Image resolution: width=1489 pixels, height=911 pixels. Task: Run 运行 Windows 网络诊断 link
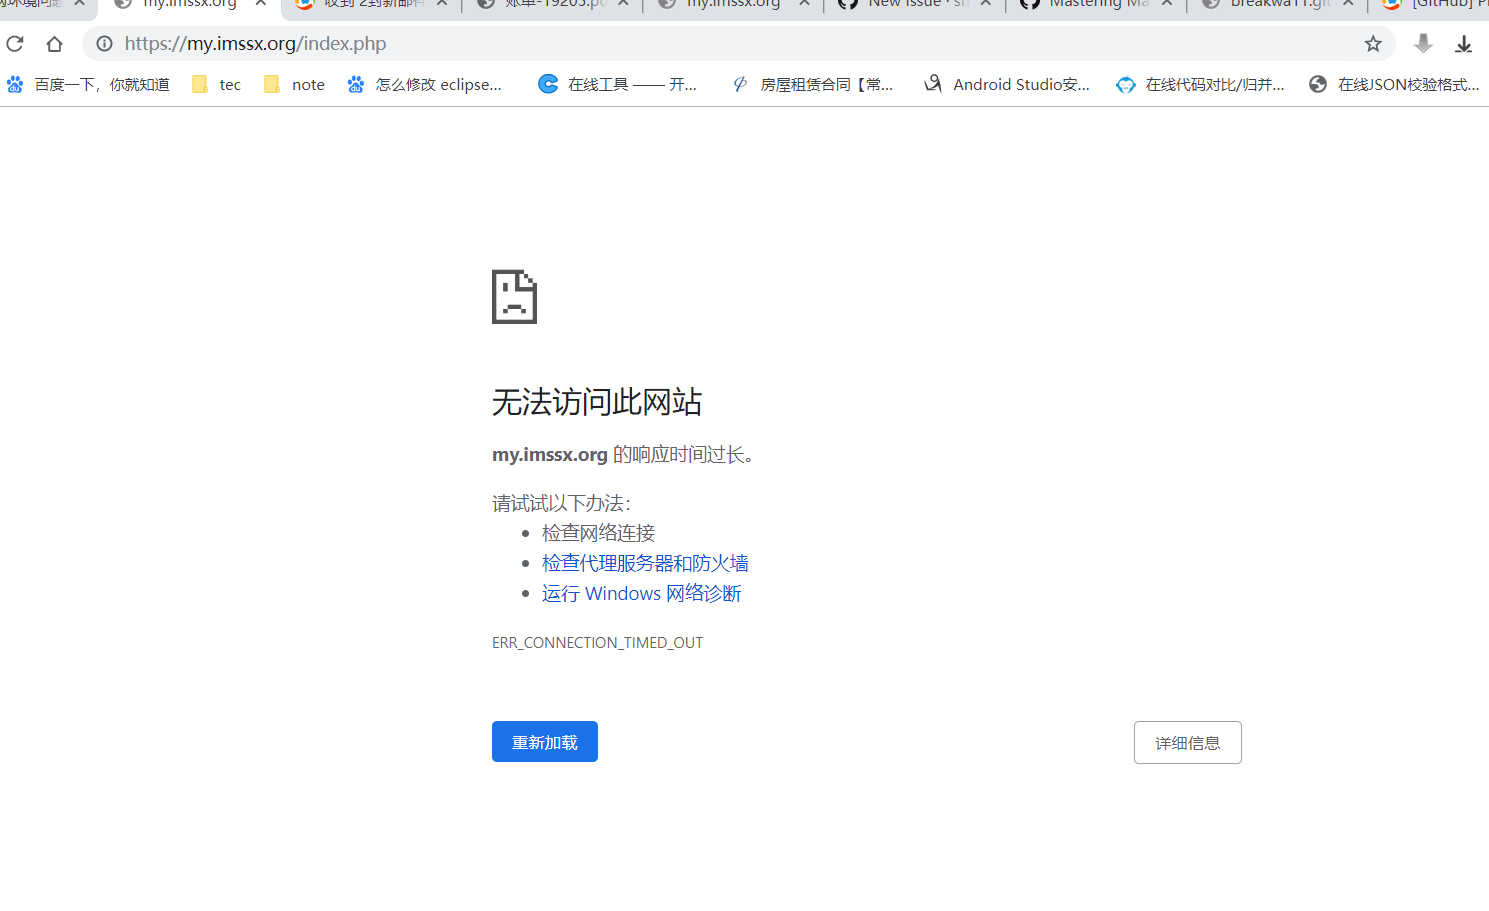(x=641, y=593)
